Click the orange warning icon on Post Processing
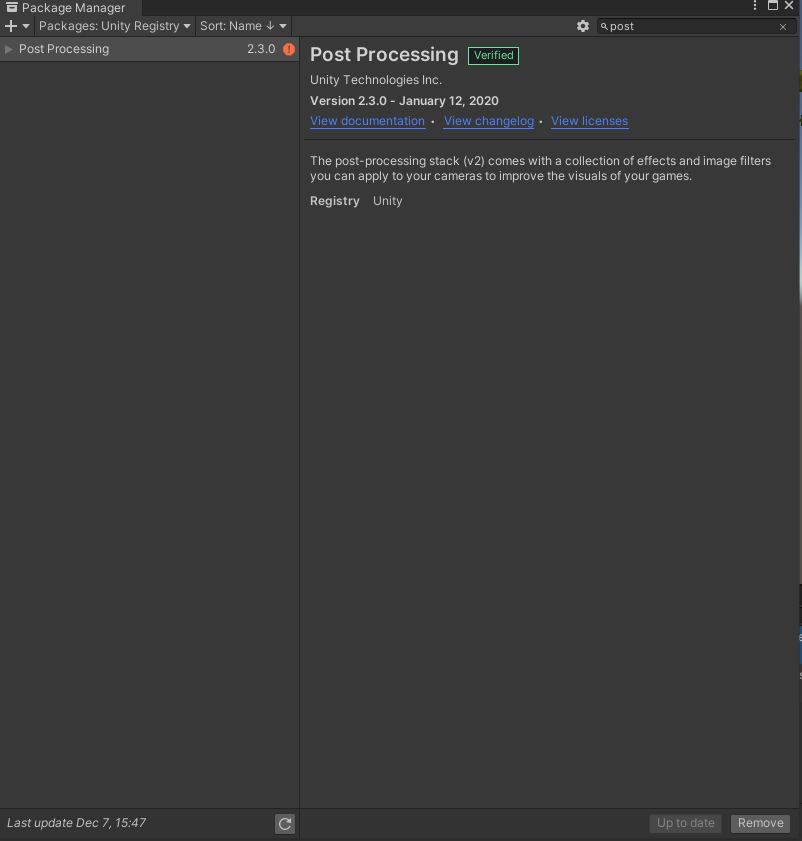Screen dimensions: 802x841 289,49
